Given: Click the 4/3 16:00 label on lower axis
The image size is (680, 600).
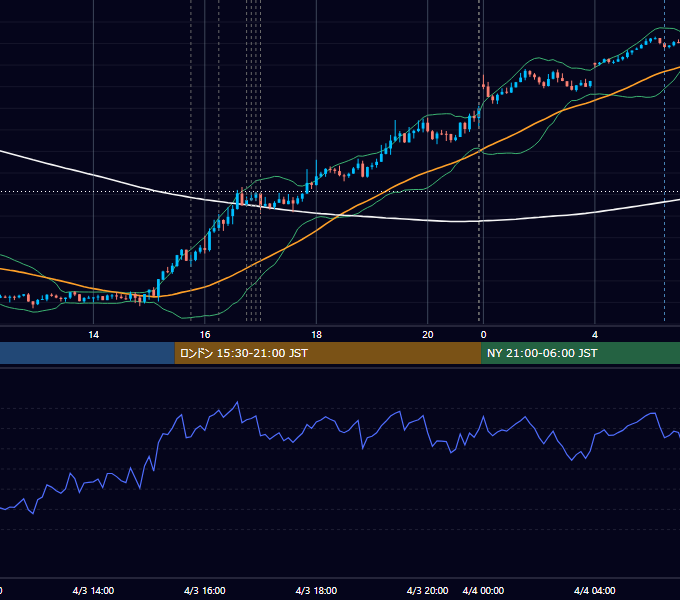Looking at the screenshot, I should (205, 590).
